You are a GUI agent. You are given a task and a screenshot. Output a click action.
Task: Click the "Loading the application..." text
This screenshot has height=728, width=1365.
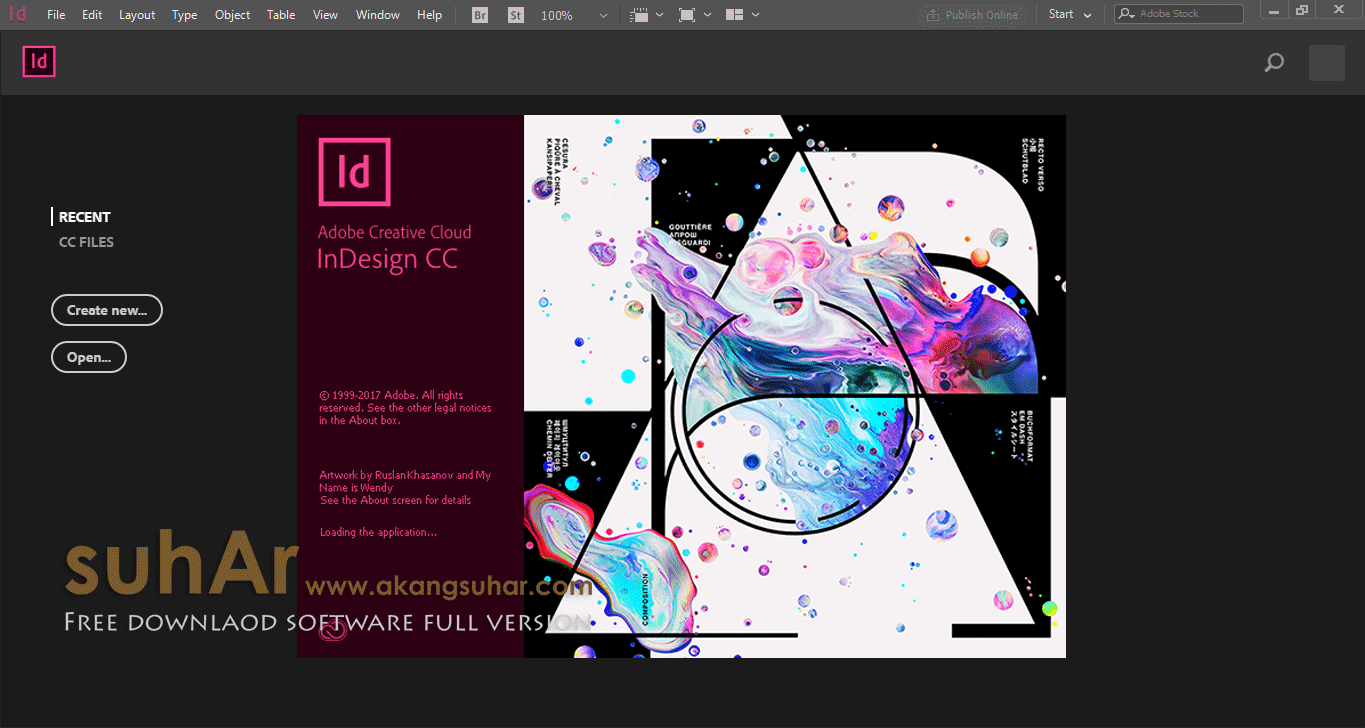378,532
